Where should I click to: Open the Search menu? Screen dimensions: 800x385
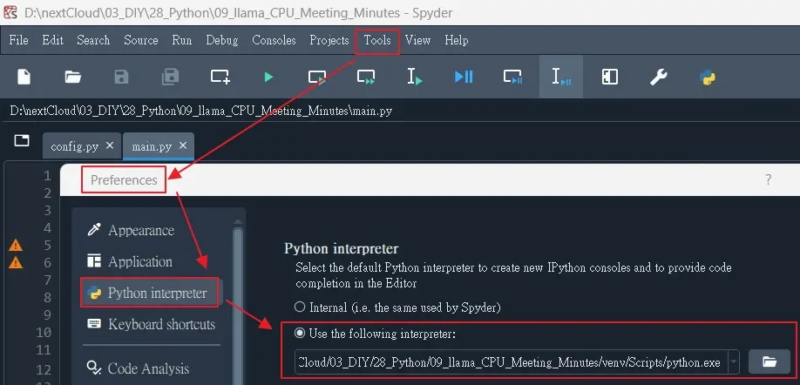[x=93, y=40]
